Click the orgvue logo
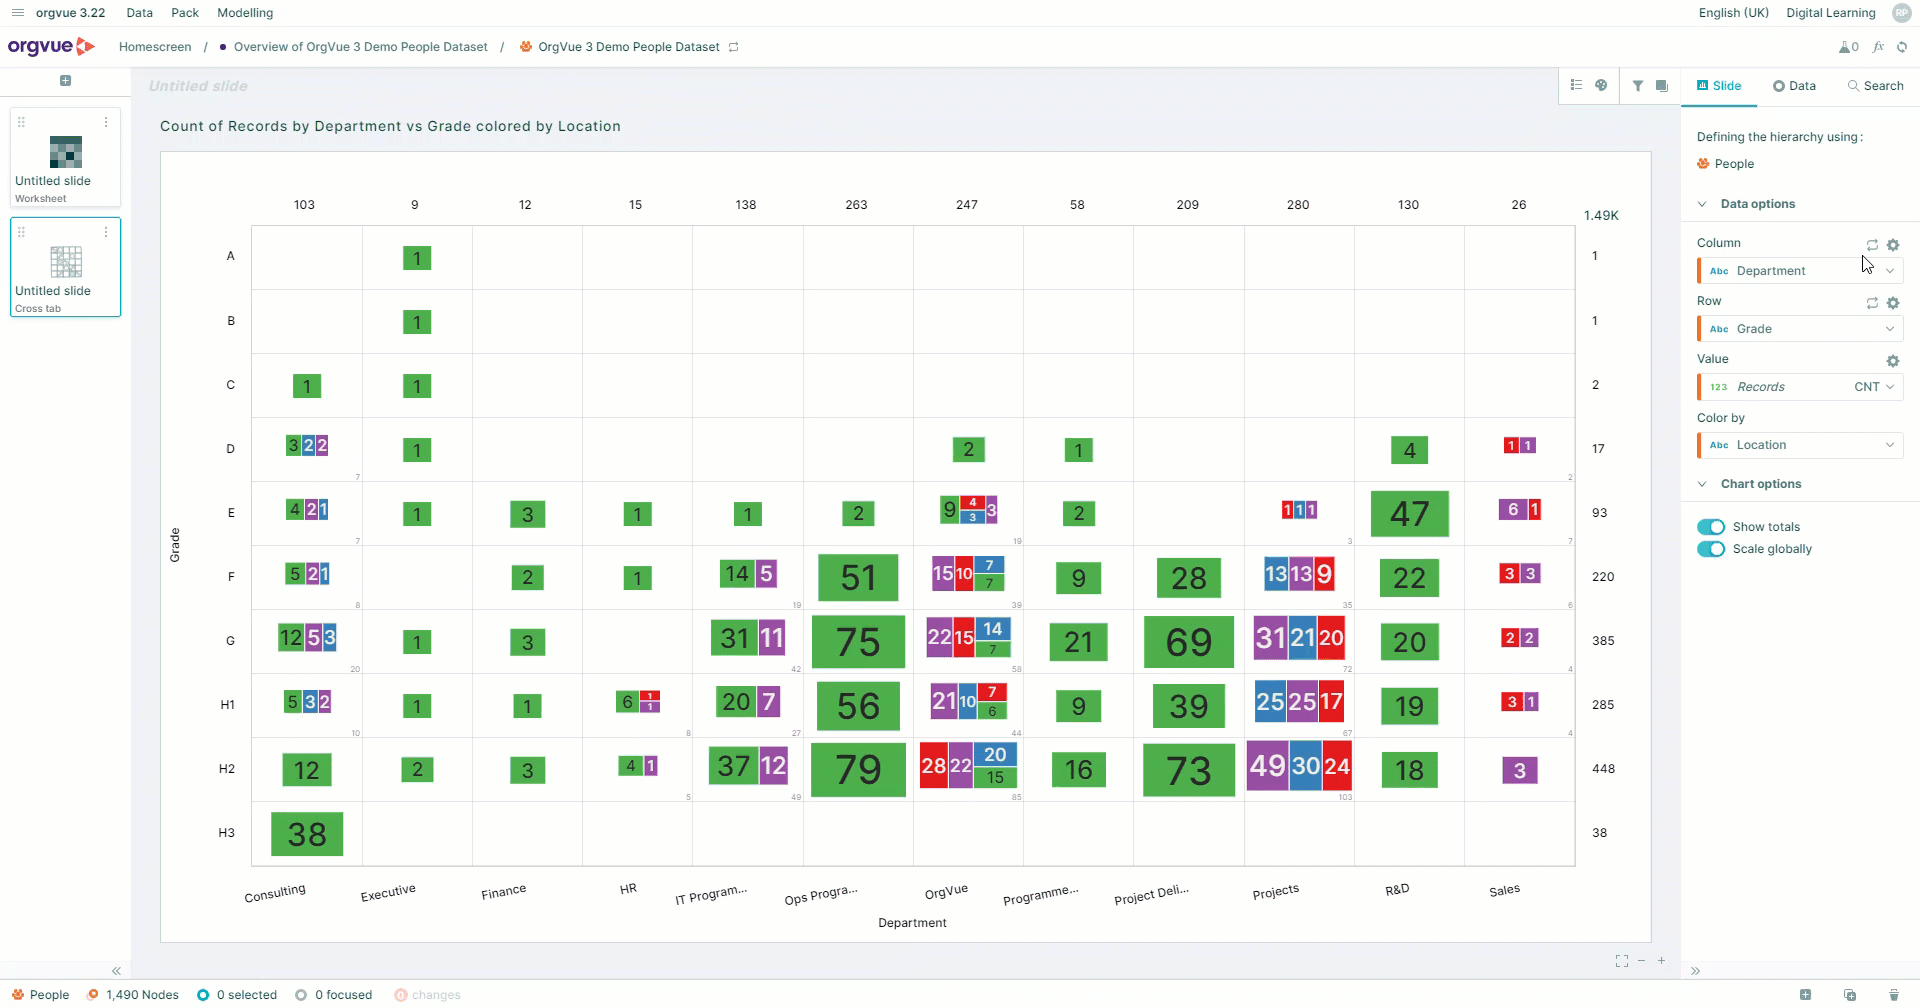Viewport: 1920px width, 1008px height. (51, 46)
